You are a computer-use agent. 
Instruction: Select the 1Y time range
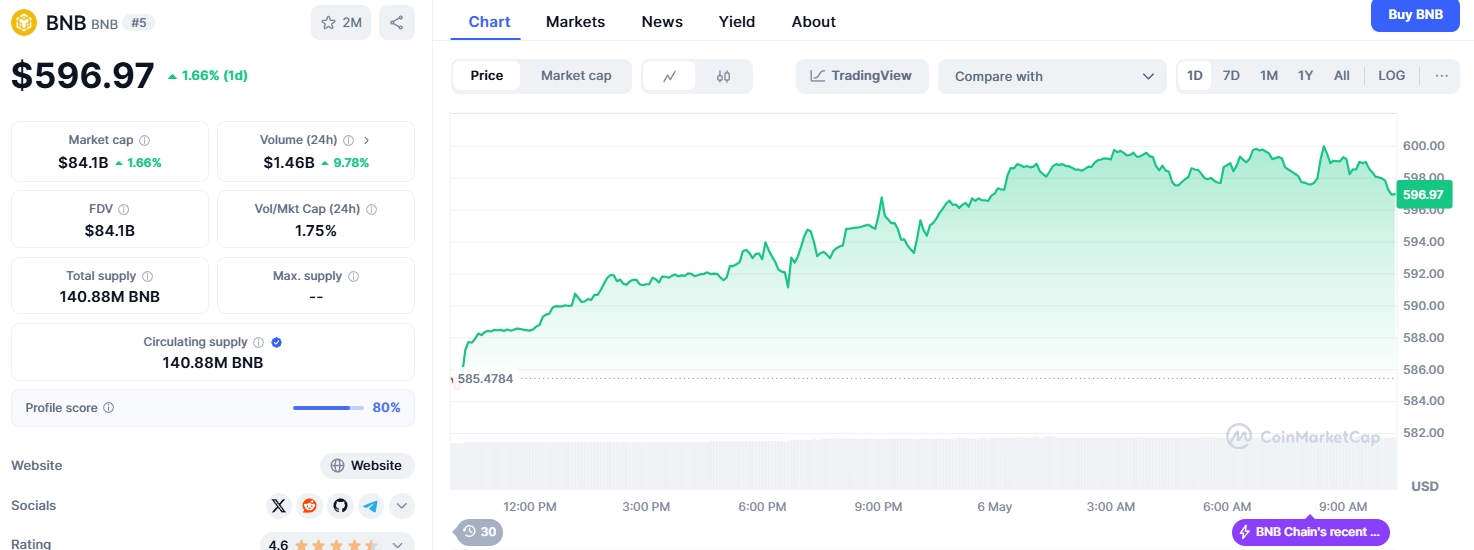pyautogui.click(x=1305, y=76)
